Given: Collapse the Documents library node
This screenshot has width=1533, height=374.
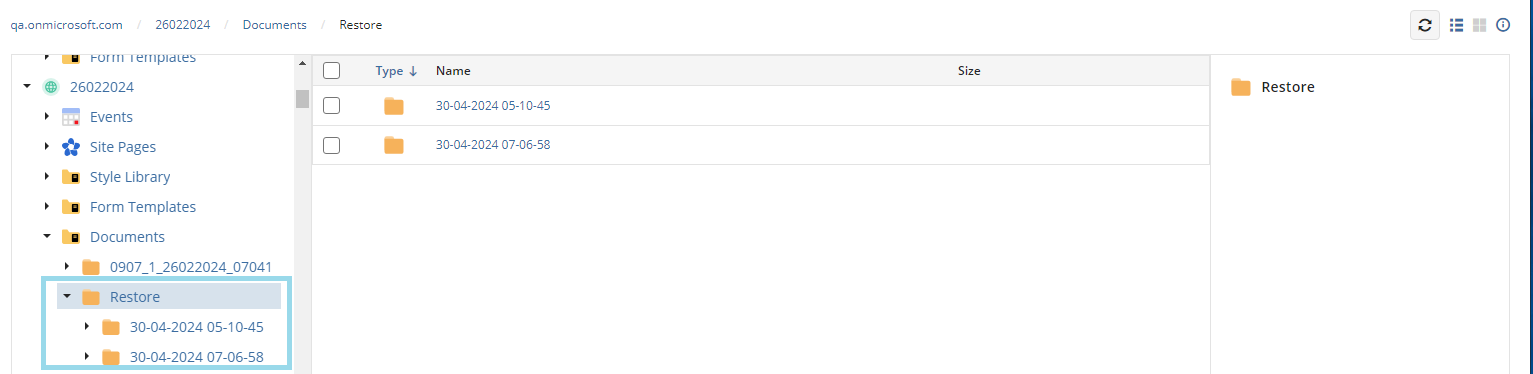Looking at the screenshot, I should click(47, 237).
